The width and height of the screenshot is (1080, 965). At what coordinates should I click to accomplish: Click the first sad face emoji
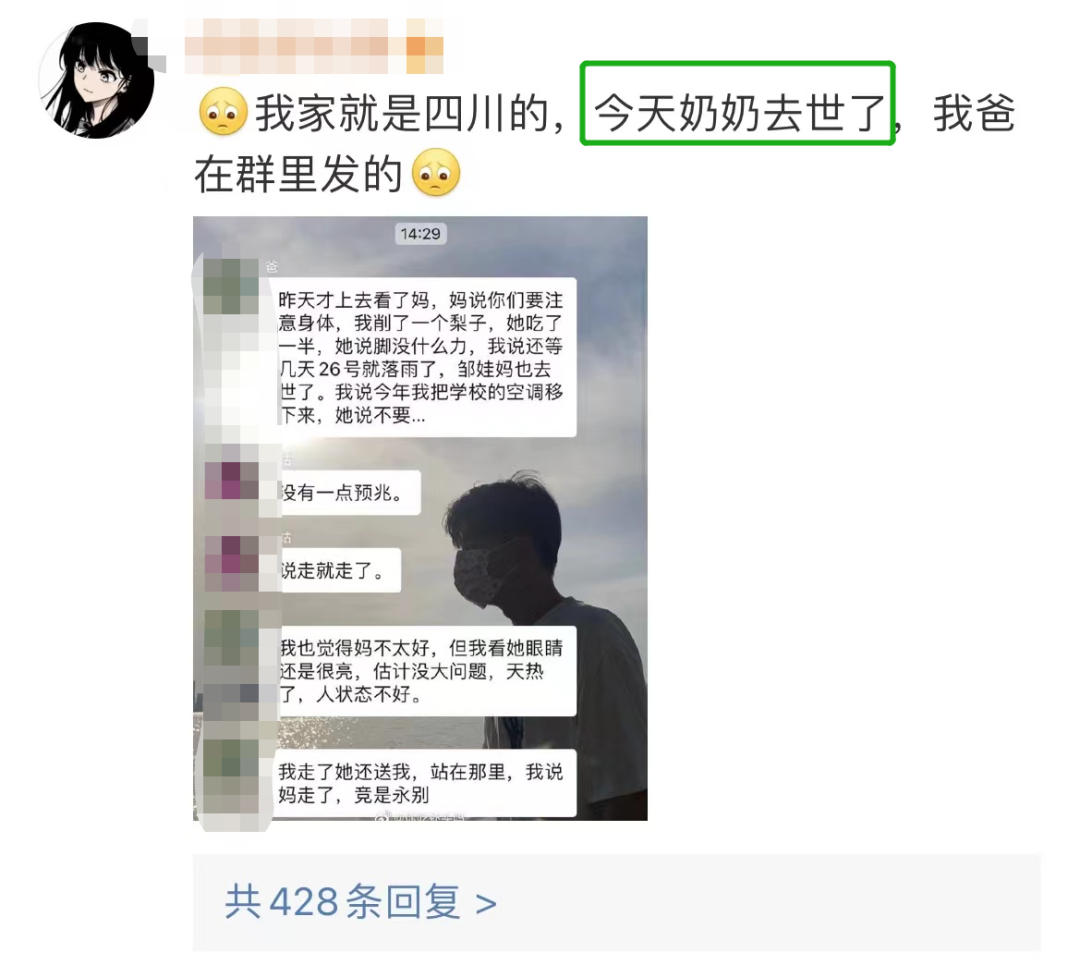(223, 112)
